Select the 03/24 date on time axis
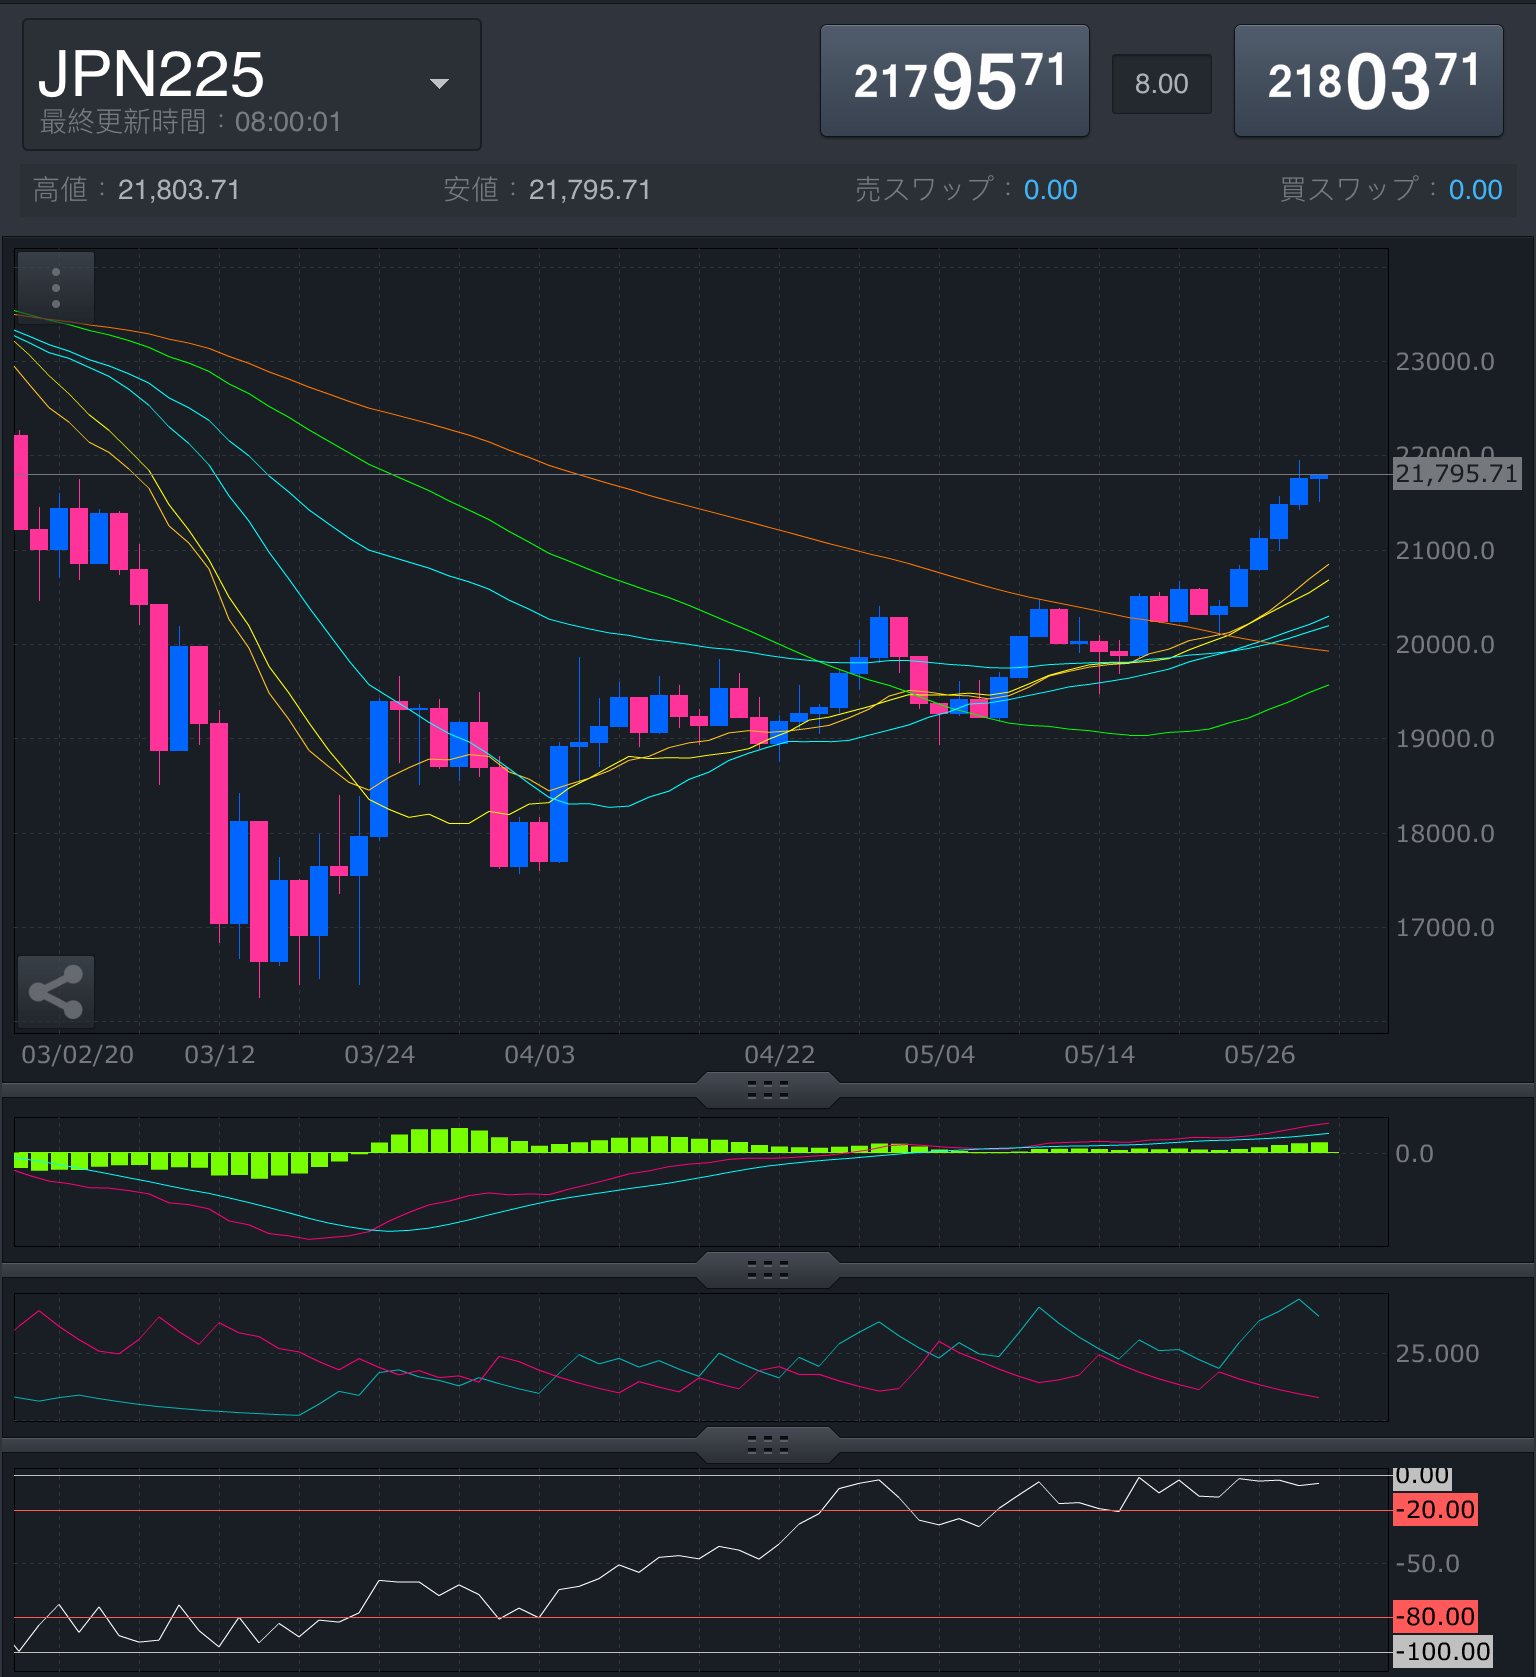Viewport: 1536px width, 1677px height. [x=379, y=1055]
